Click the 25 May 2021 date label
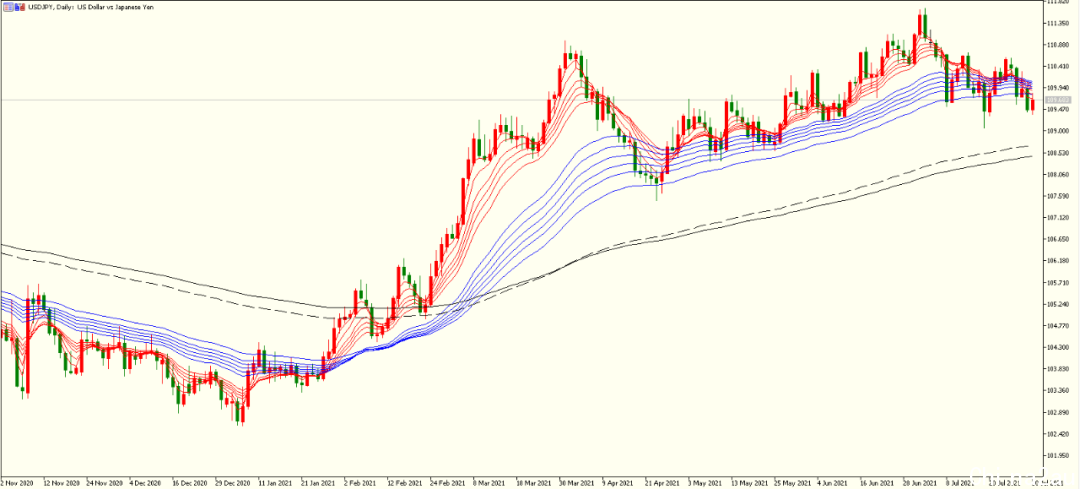This screenshot has height=489, width=1080. (x=791, y=482)
